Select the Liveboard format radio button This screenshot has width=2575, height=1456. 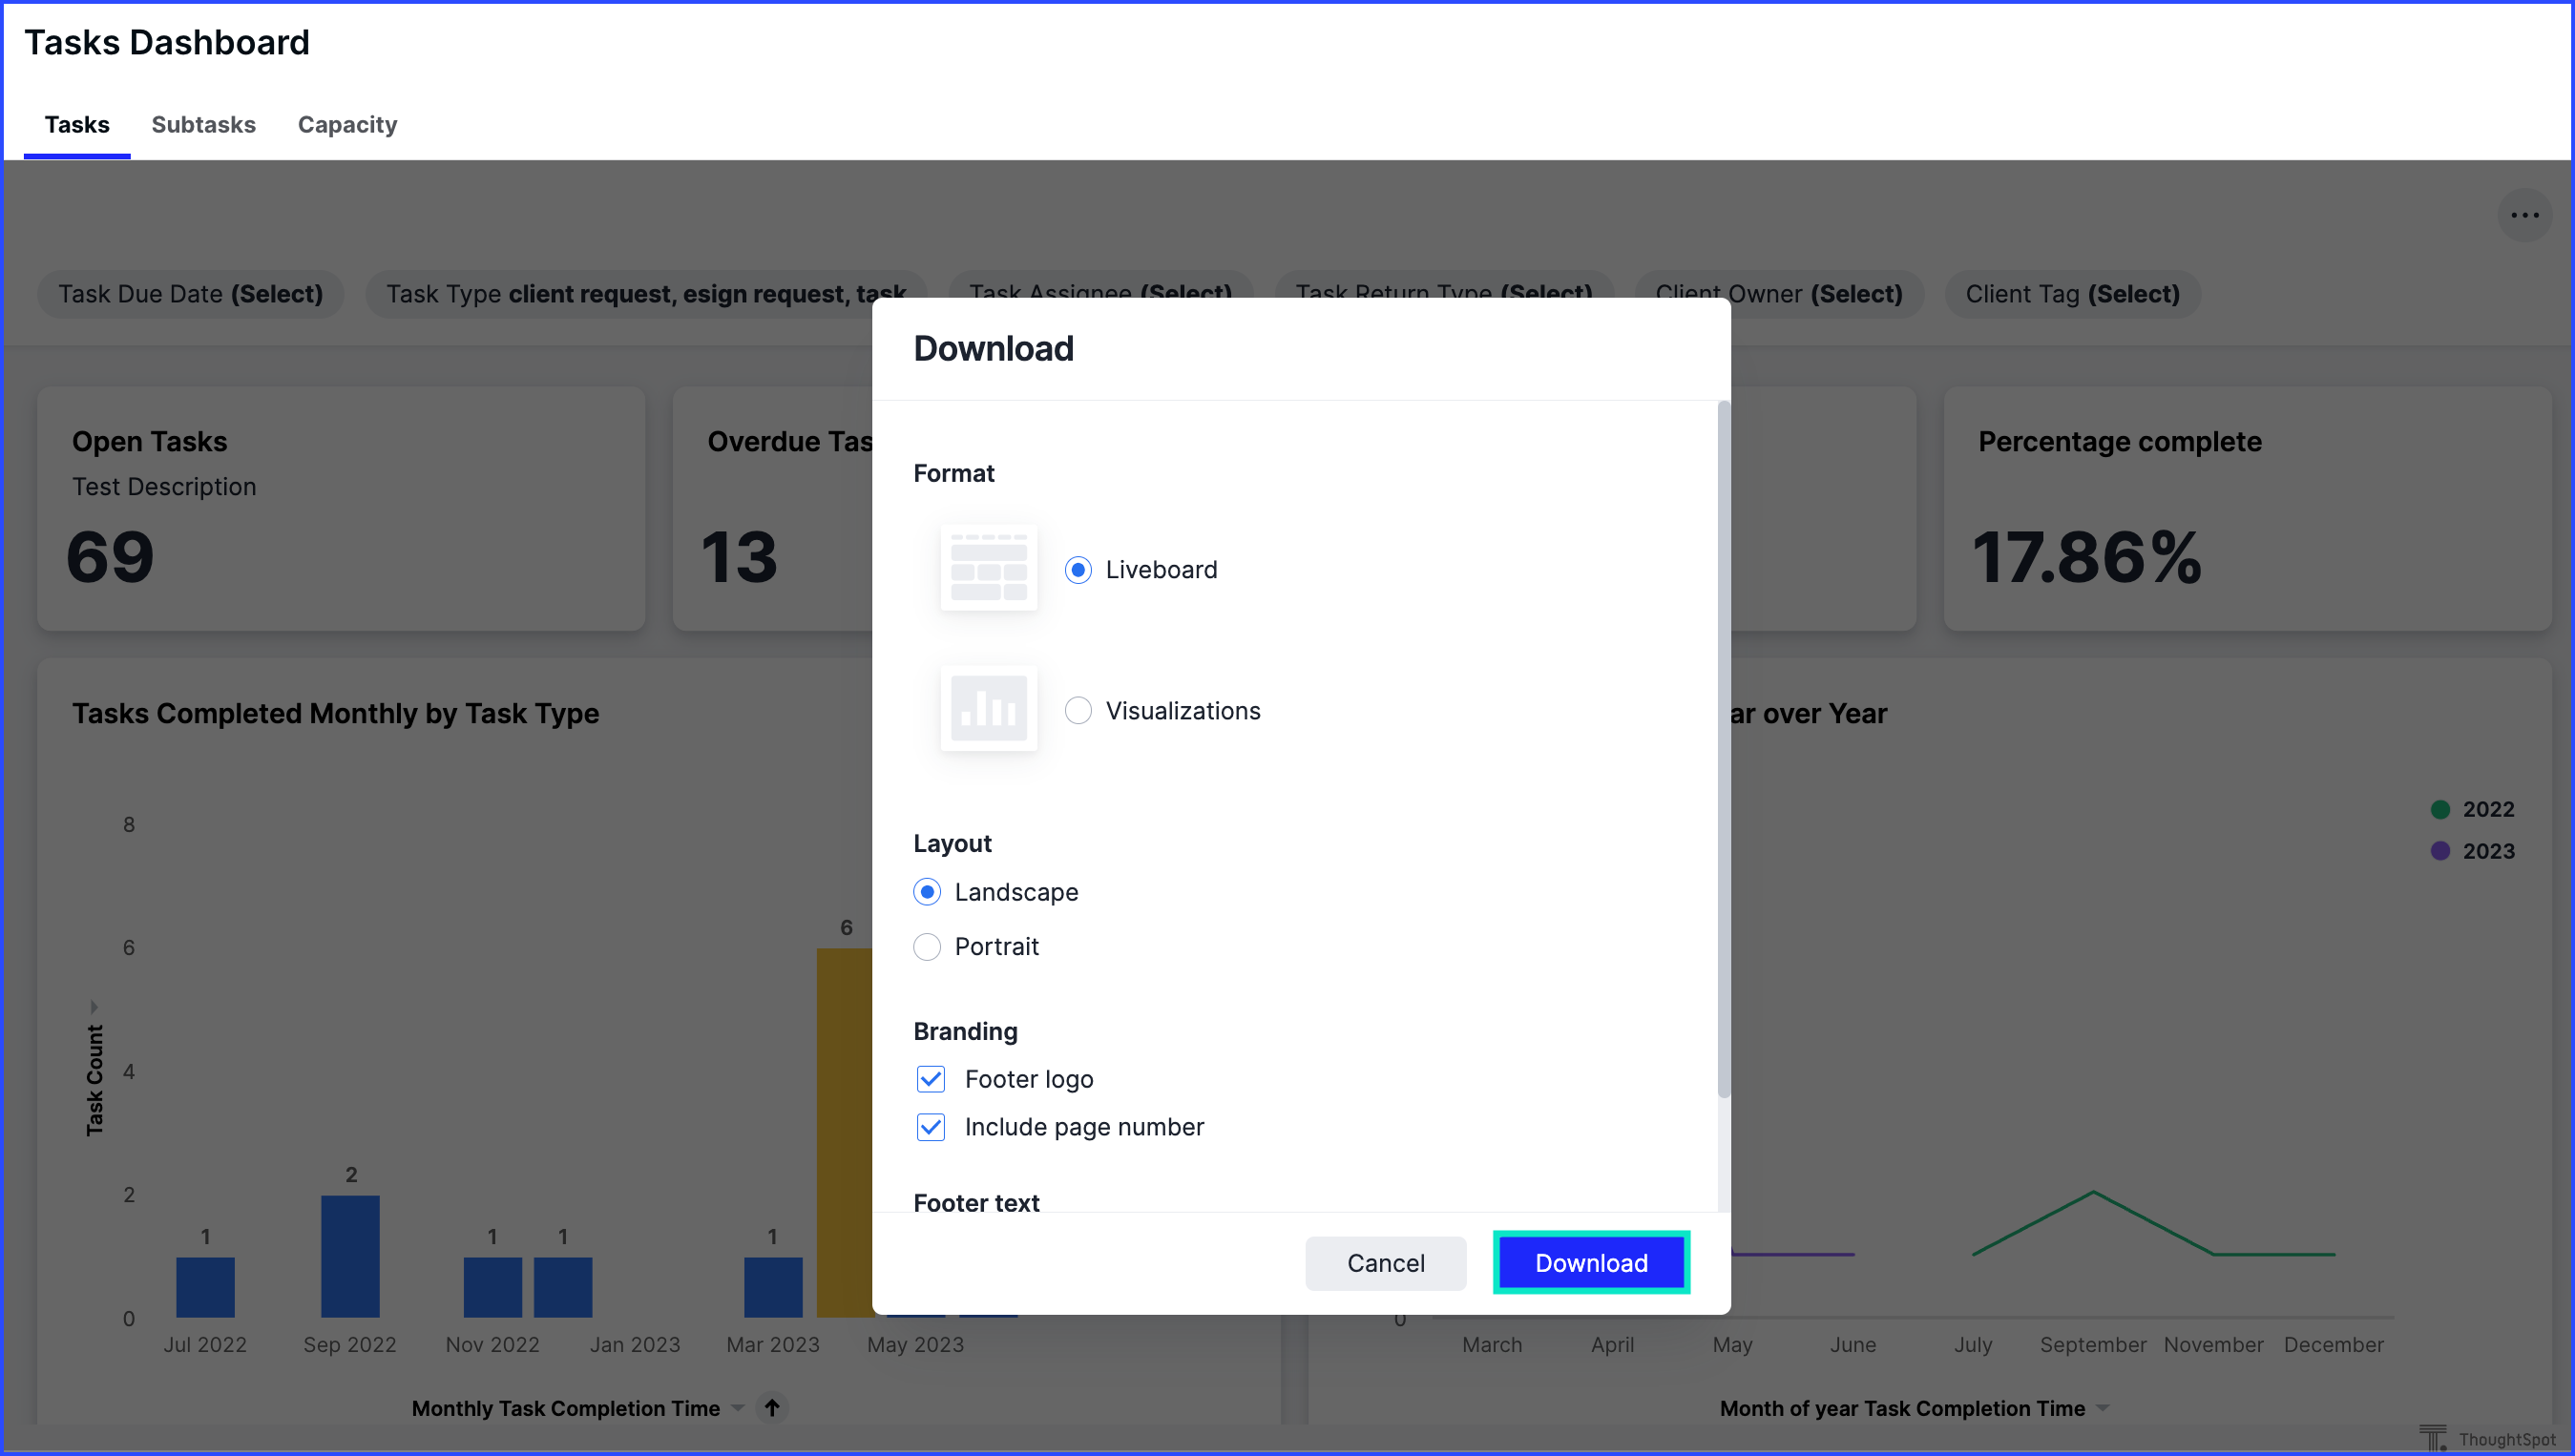coord(1078,570)
